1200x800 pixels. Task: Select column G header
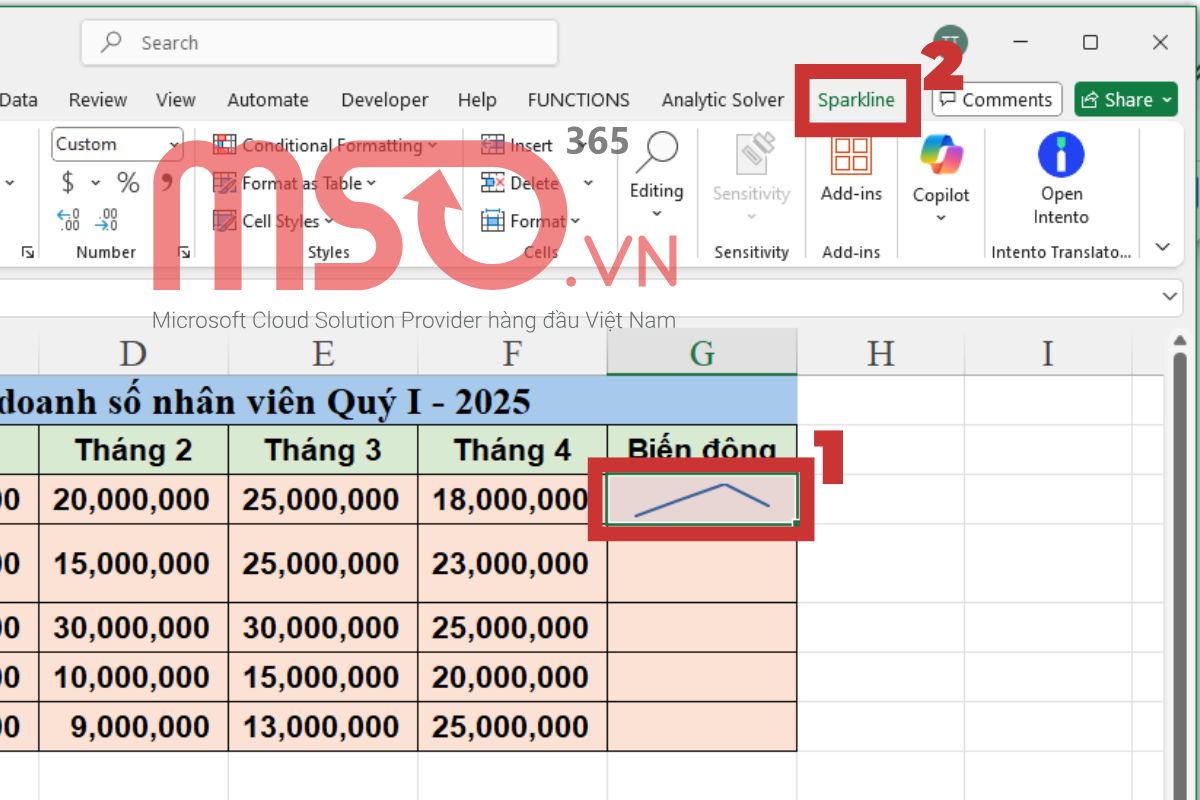coord(702,353)
